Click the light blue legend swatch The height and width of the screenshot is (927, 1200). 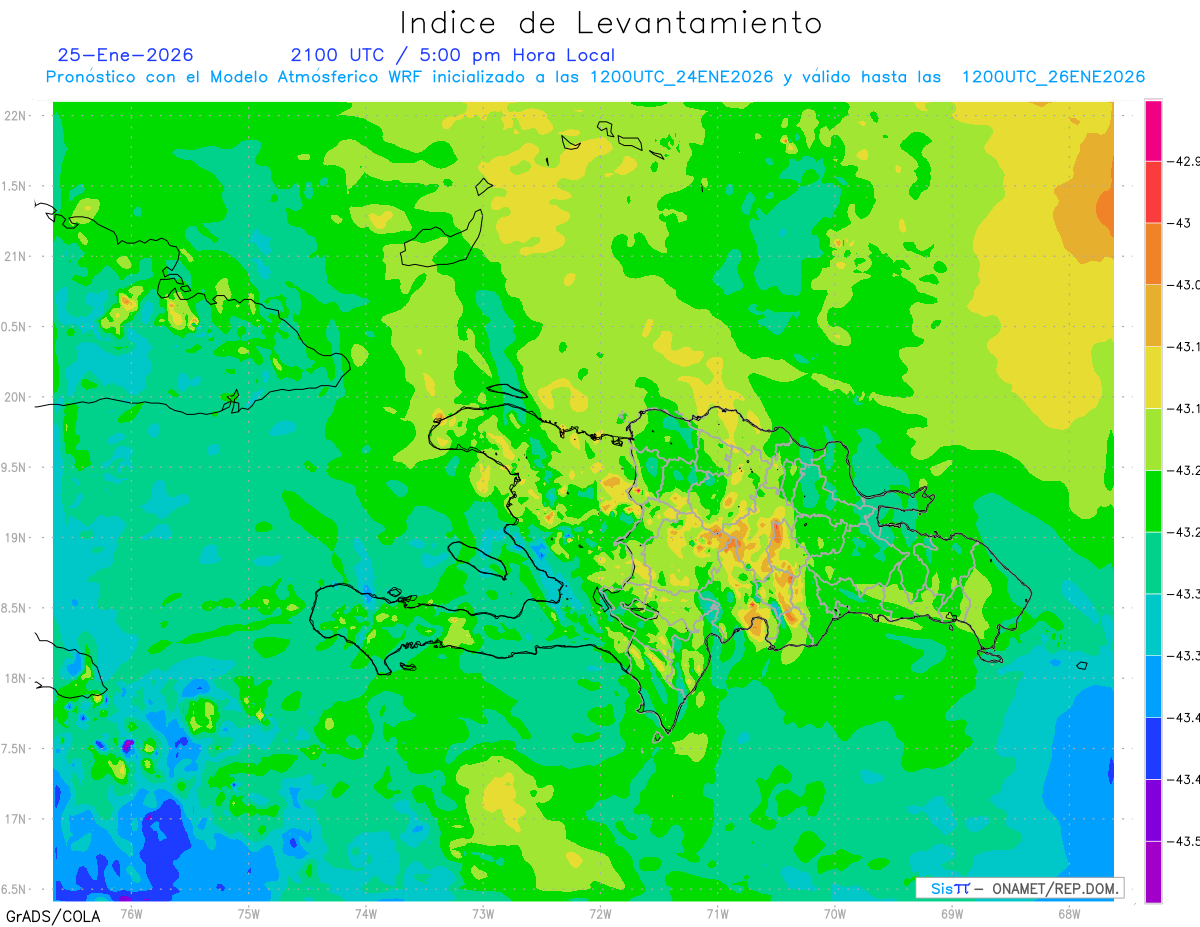coord(1153,686)
